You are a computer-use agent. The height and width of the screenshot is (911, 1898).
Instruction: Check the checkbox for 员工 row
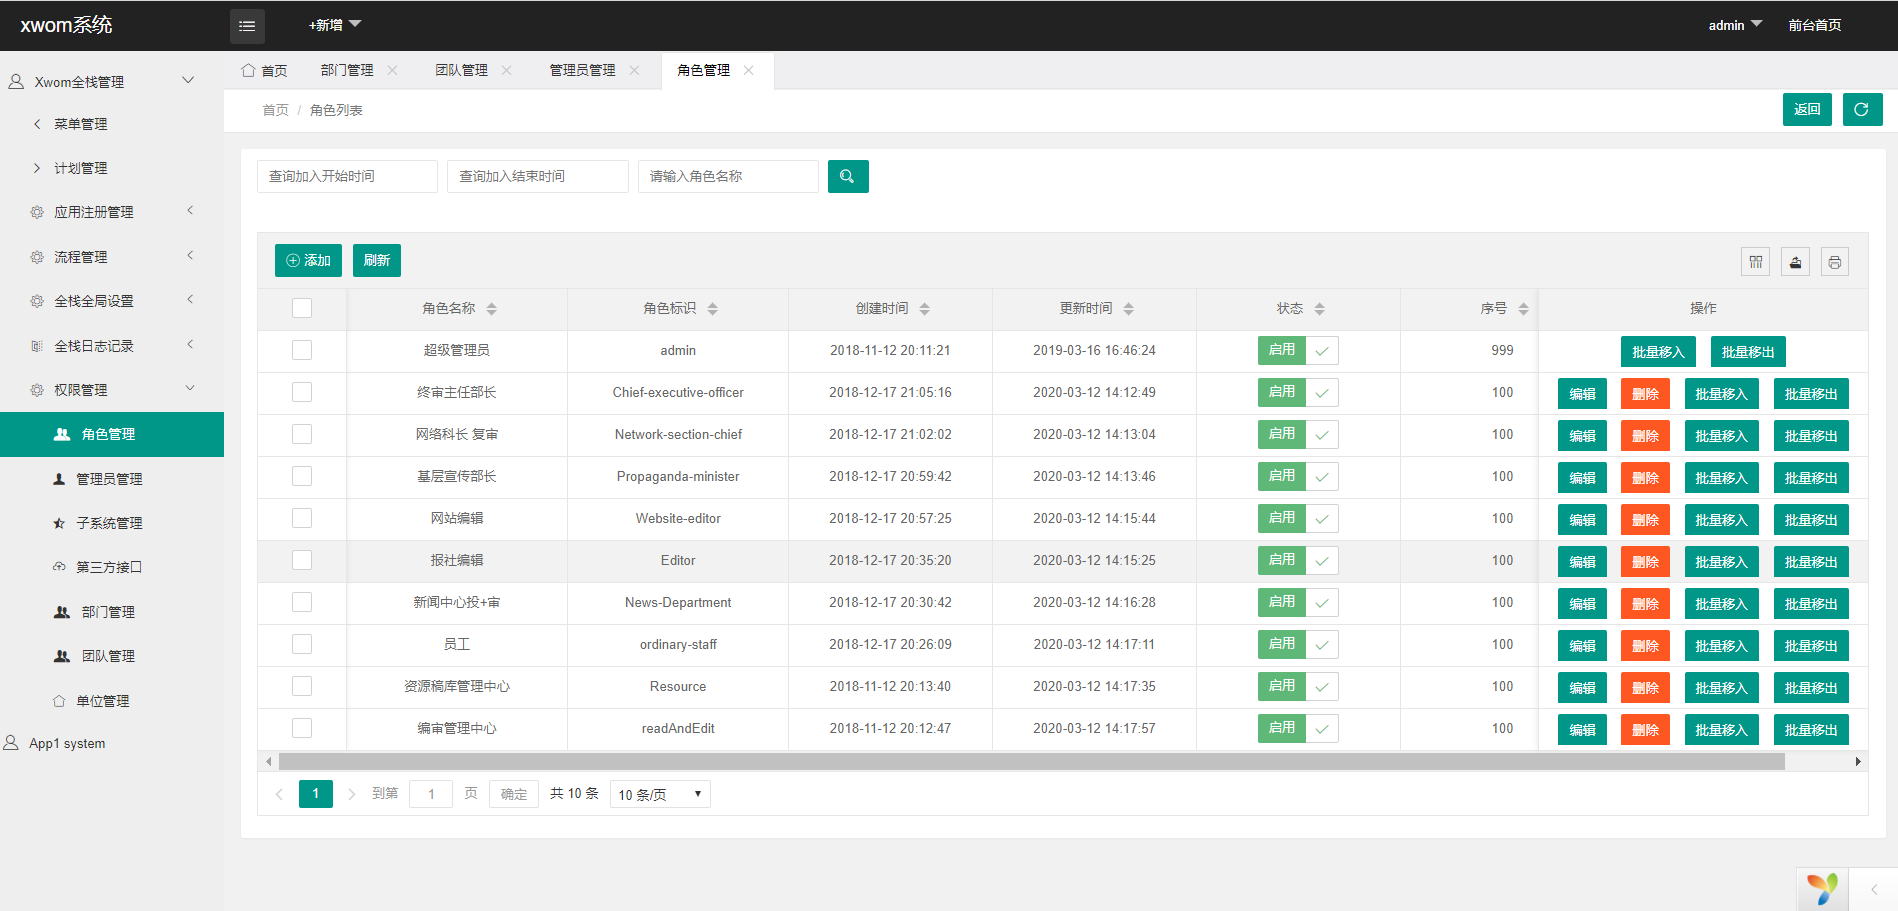[302, 644]
